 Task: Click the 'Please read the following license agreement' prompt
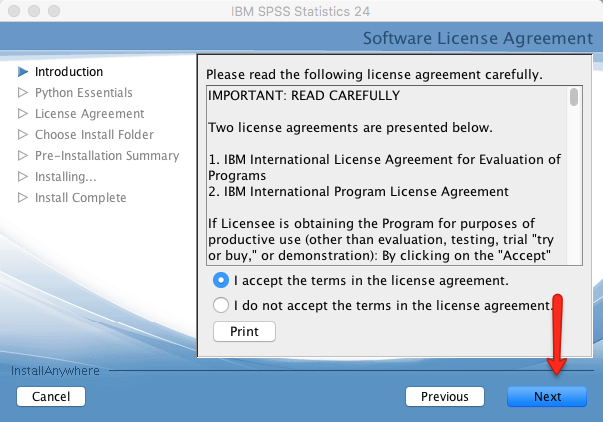[x=374, y=74]
